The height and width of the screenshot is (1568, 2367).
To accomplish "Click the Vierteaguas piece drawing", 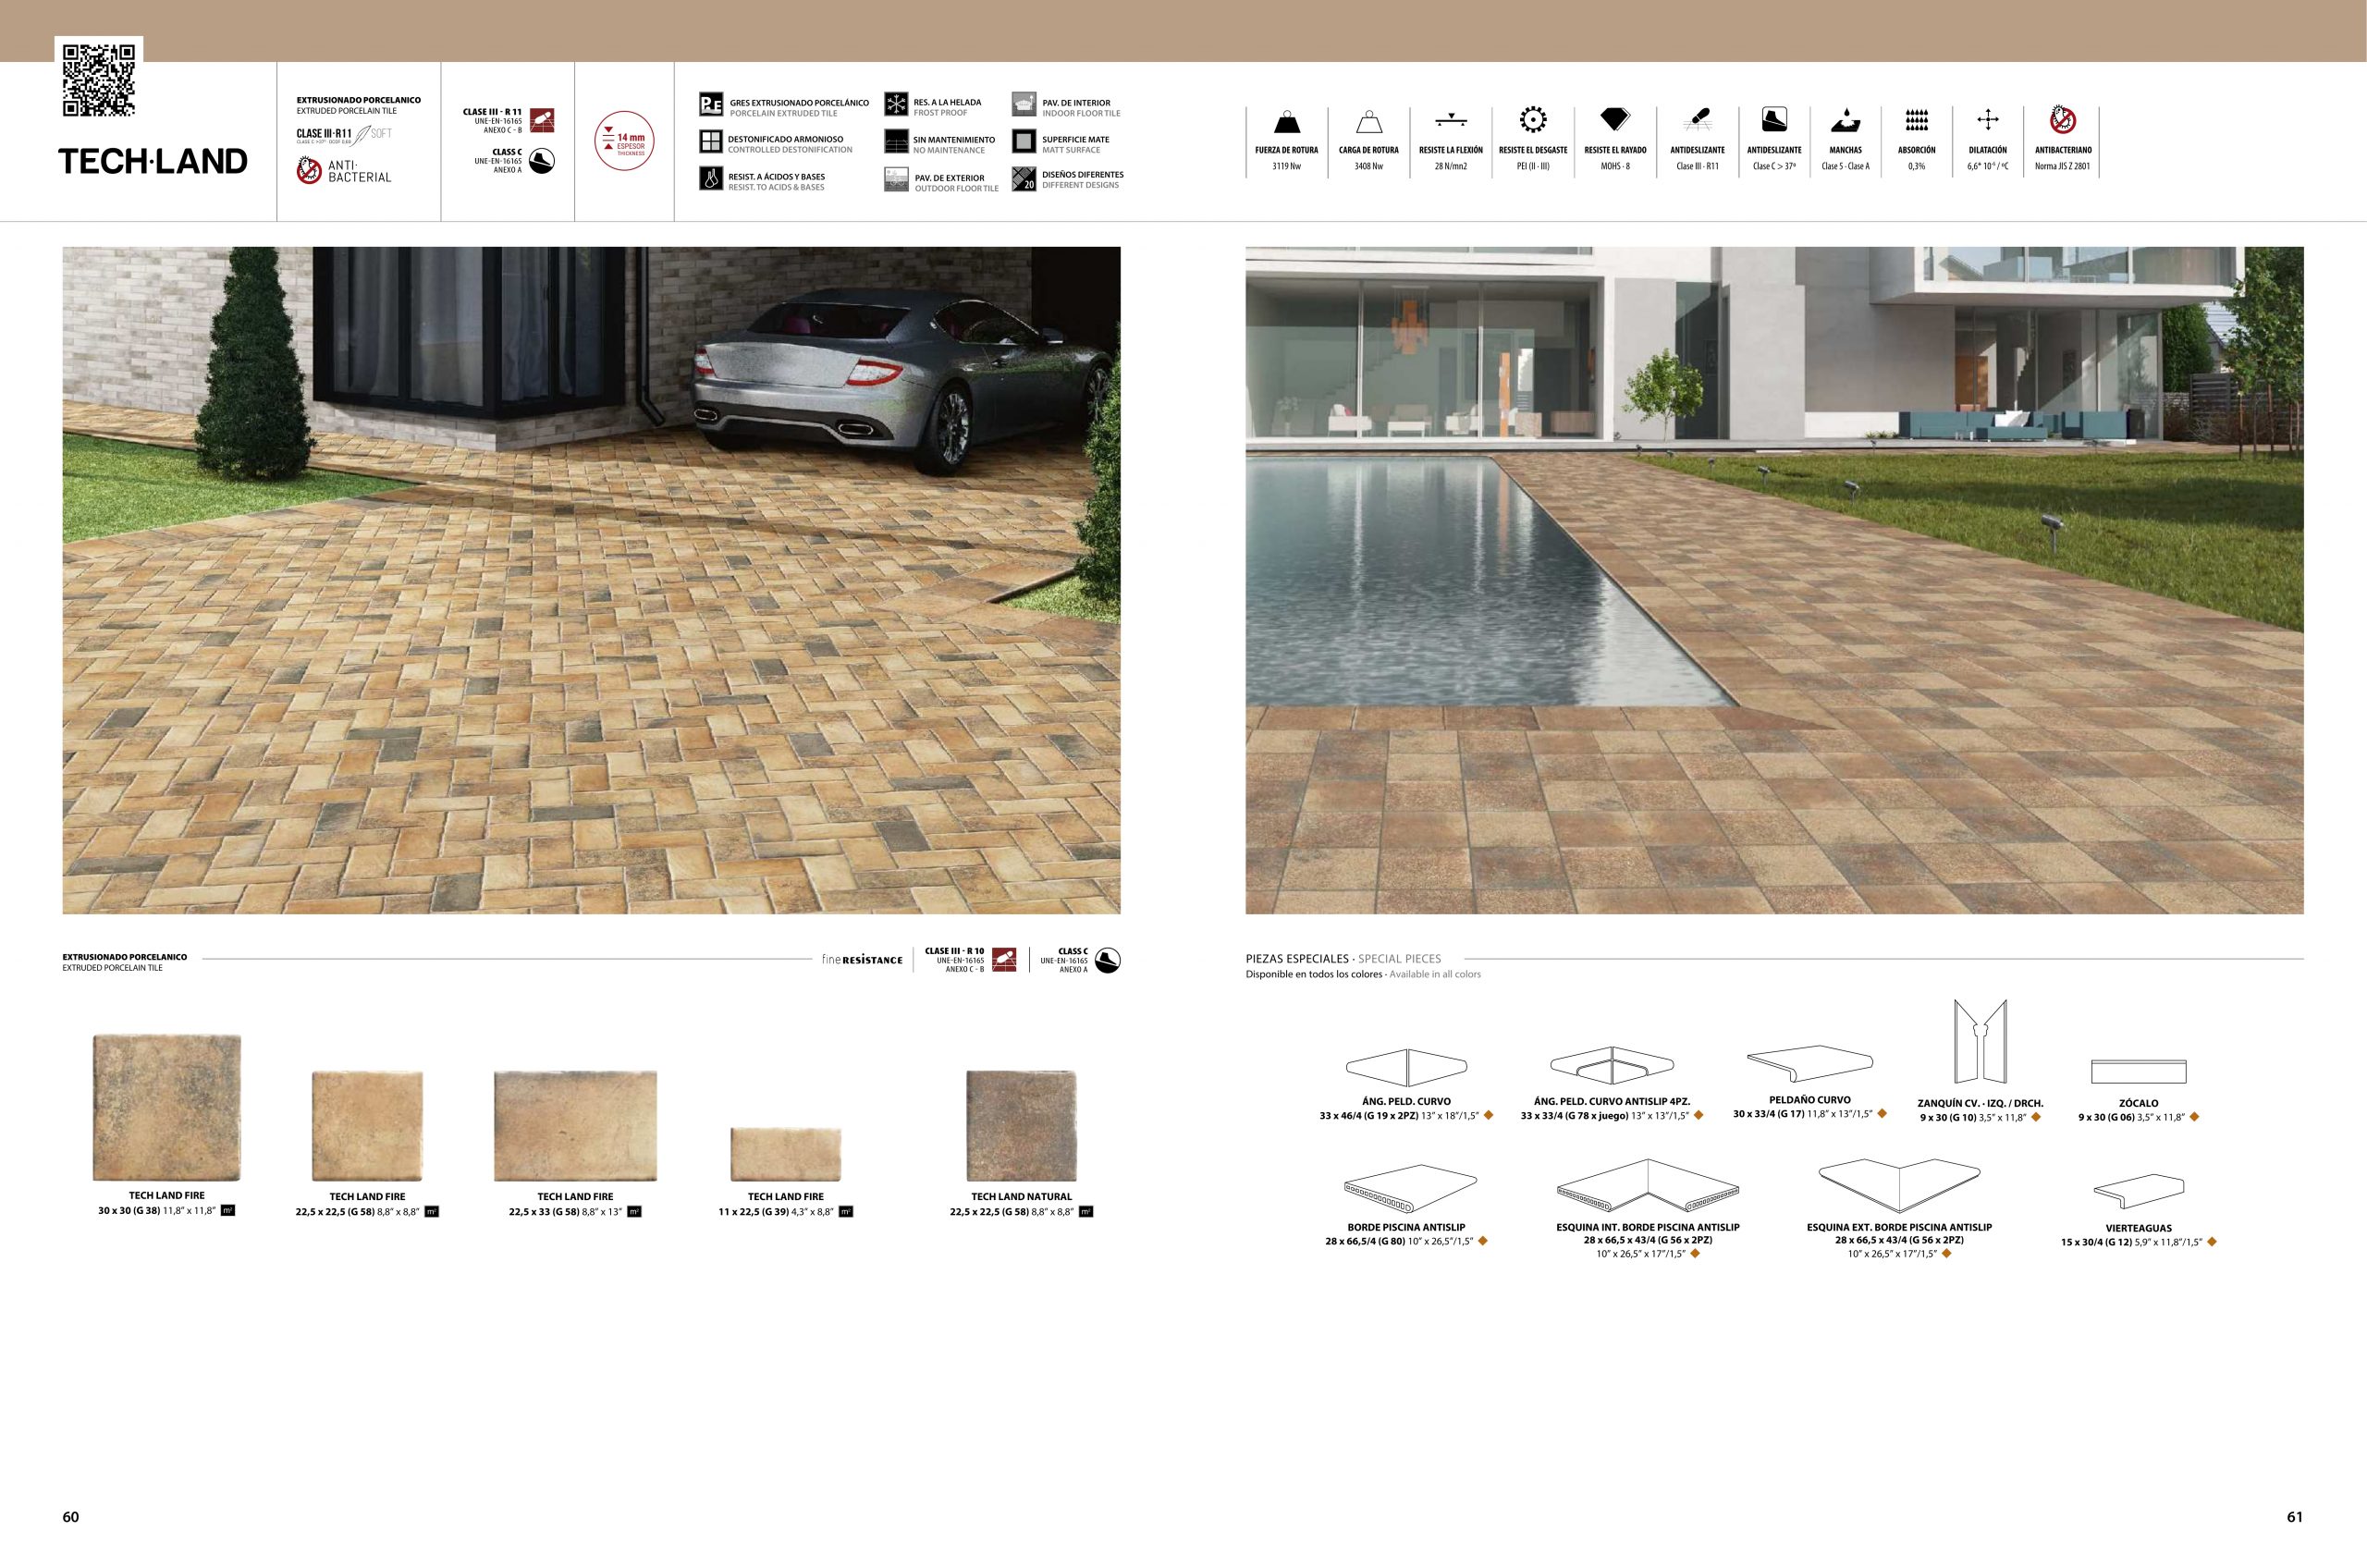I will (x=2138, y=1191).
